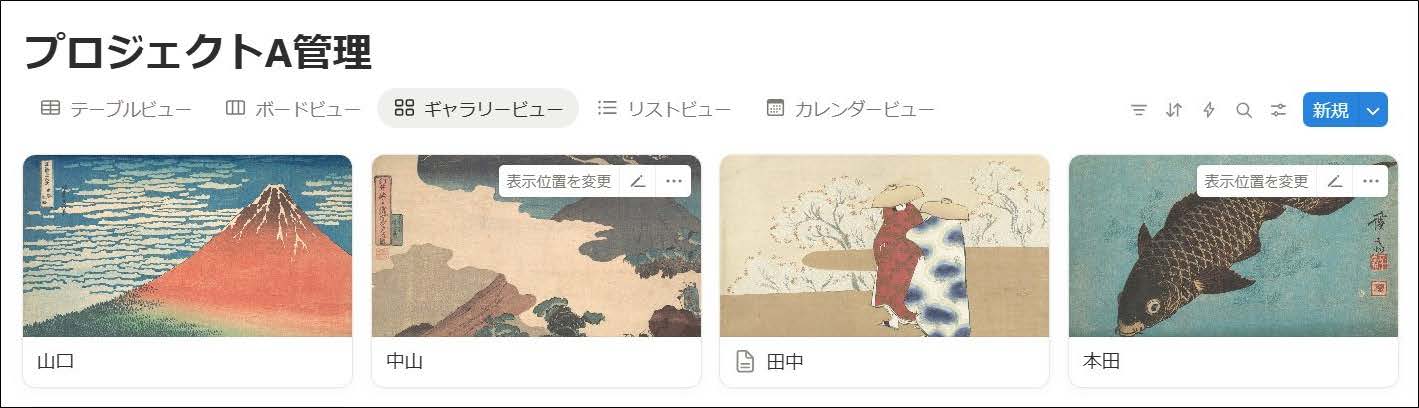Image resolution: width=1419 pixels, height=408 pixels.
Task: Open the automation lightning bolt icon
Action: (x=1209, y=110)
